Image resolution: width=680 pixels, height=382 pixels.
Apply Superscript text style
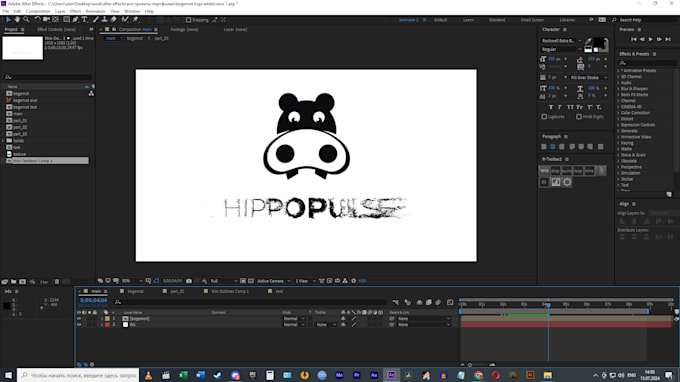point(590,107)
